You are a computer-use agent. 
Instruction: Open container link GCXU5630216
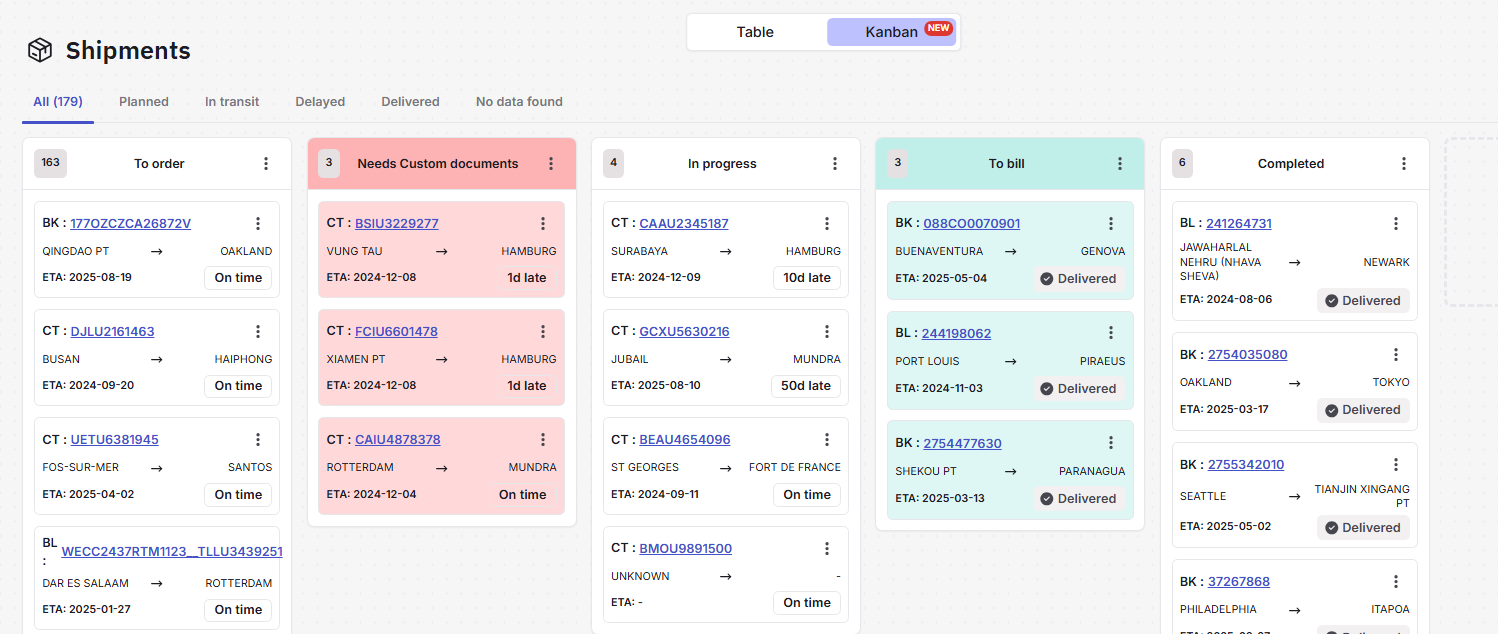click(x=685, y=331)
